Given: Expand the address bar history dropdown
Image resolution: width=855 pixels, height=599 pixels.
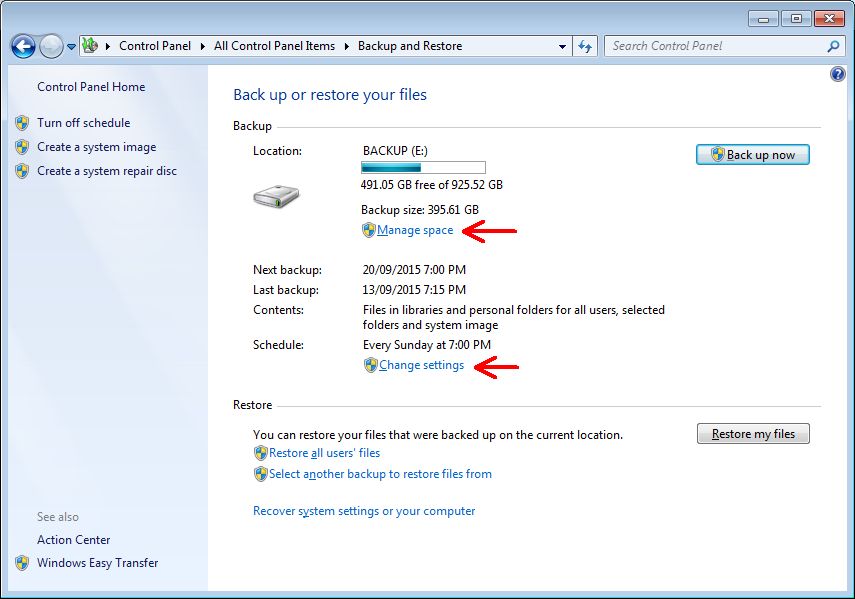Looking at the screenshot, I should (562, 46).
